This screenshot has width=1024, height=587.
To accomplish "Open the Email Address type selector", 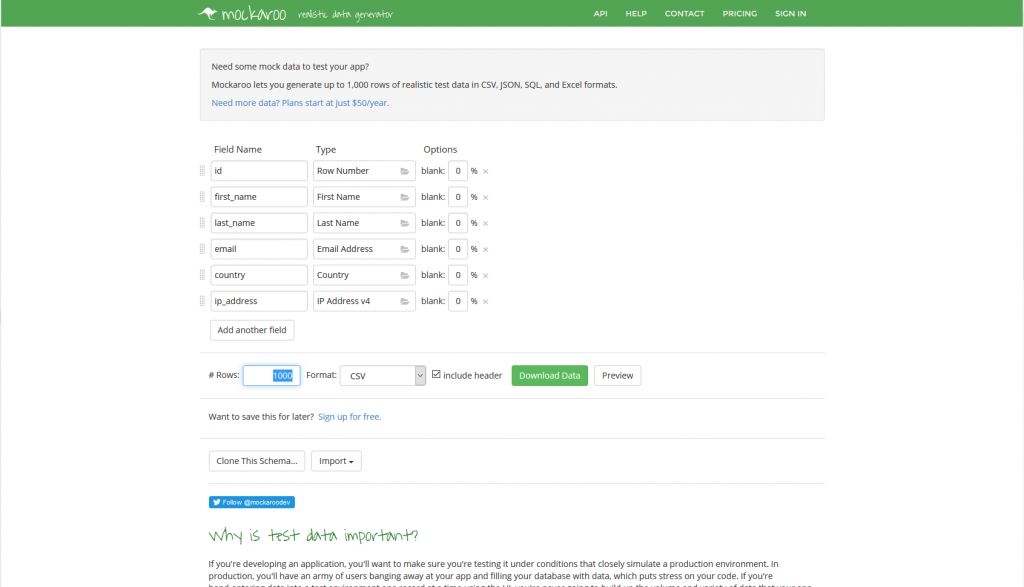I will click(357, 249).
